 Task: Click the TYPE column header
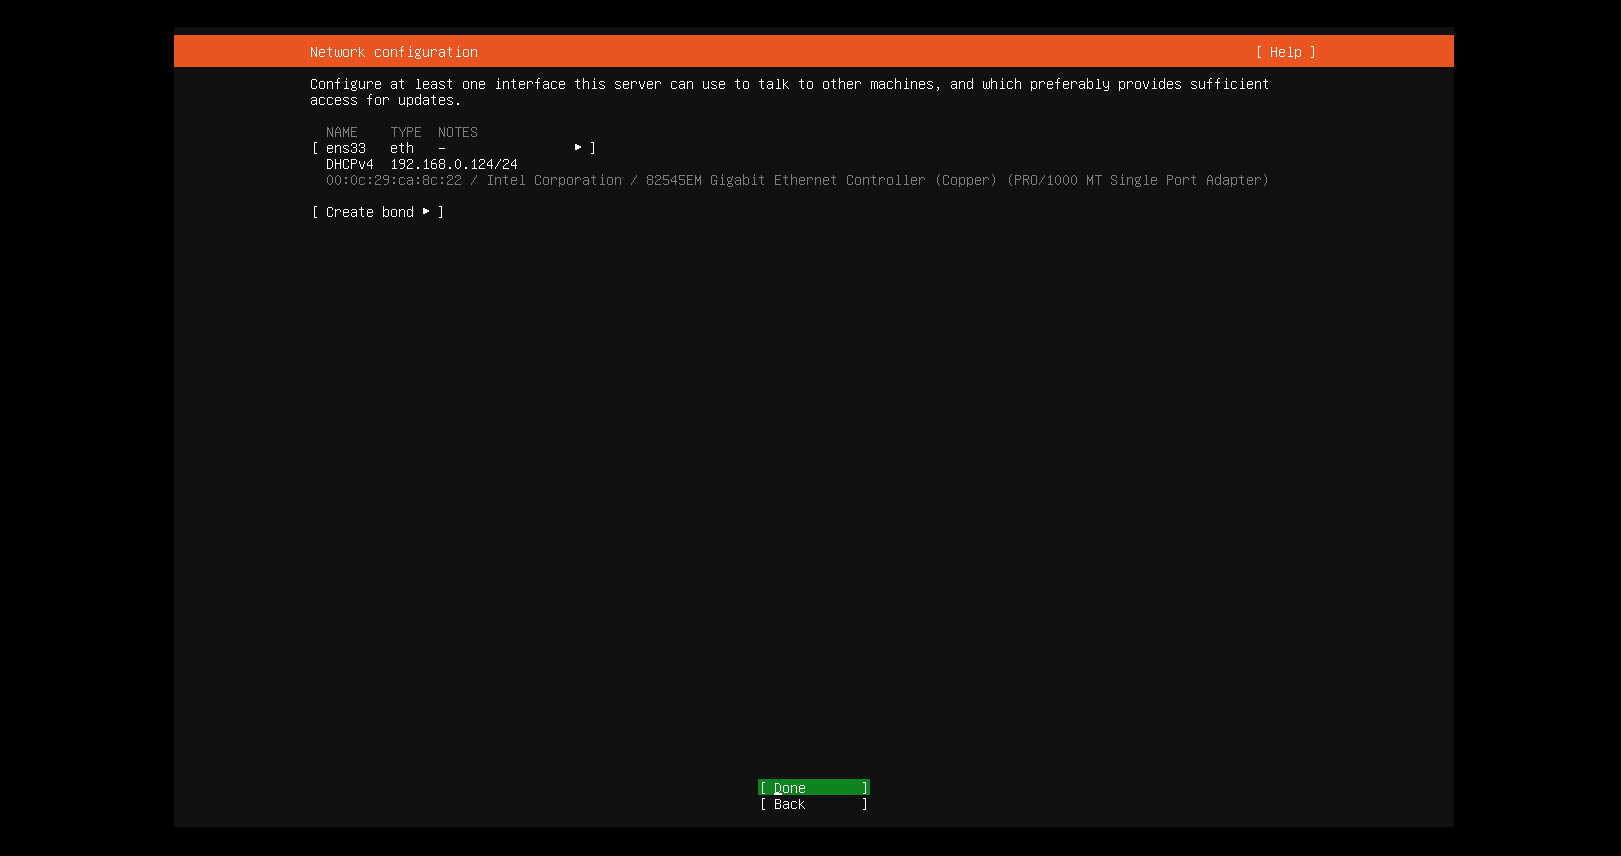coord(405,132)
